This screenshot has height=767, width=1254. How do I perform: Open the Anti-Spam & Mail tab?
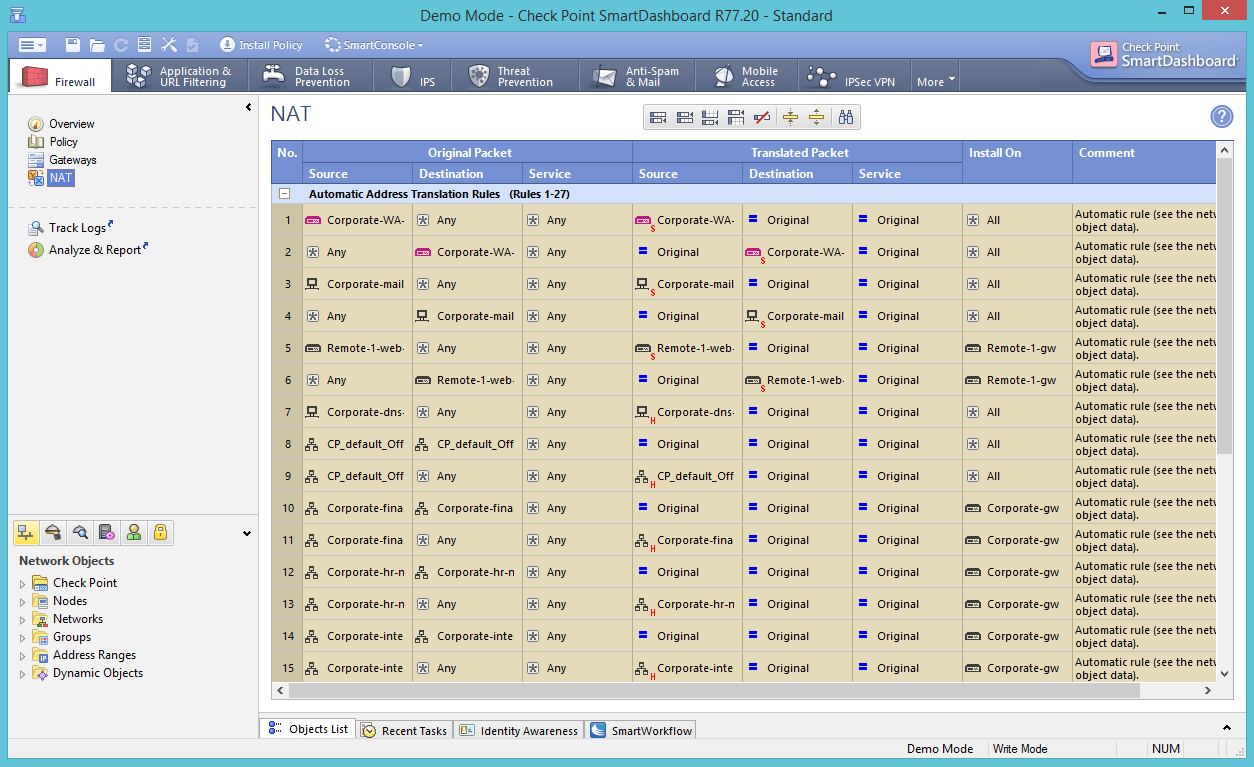639,77
